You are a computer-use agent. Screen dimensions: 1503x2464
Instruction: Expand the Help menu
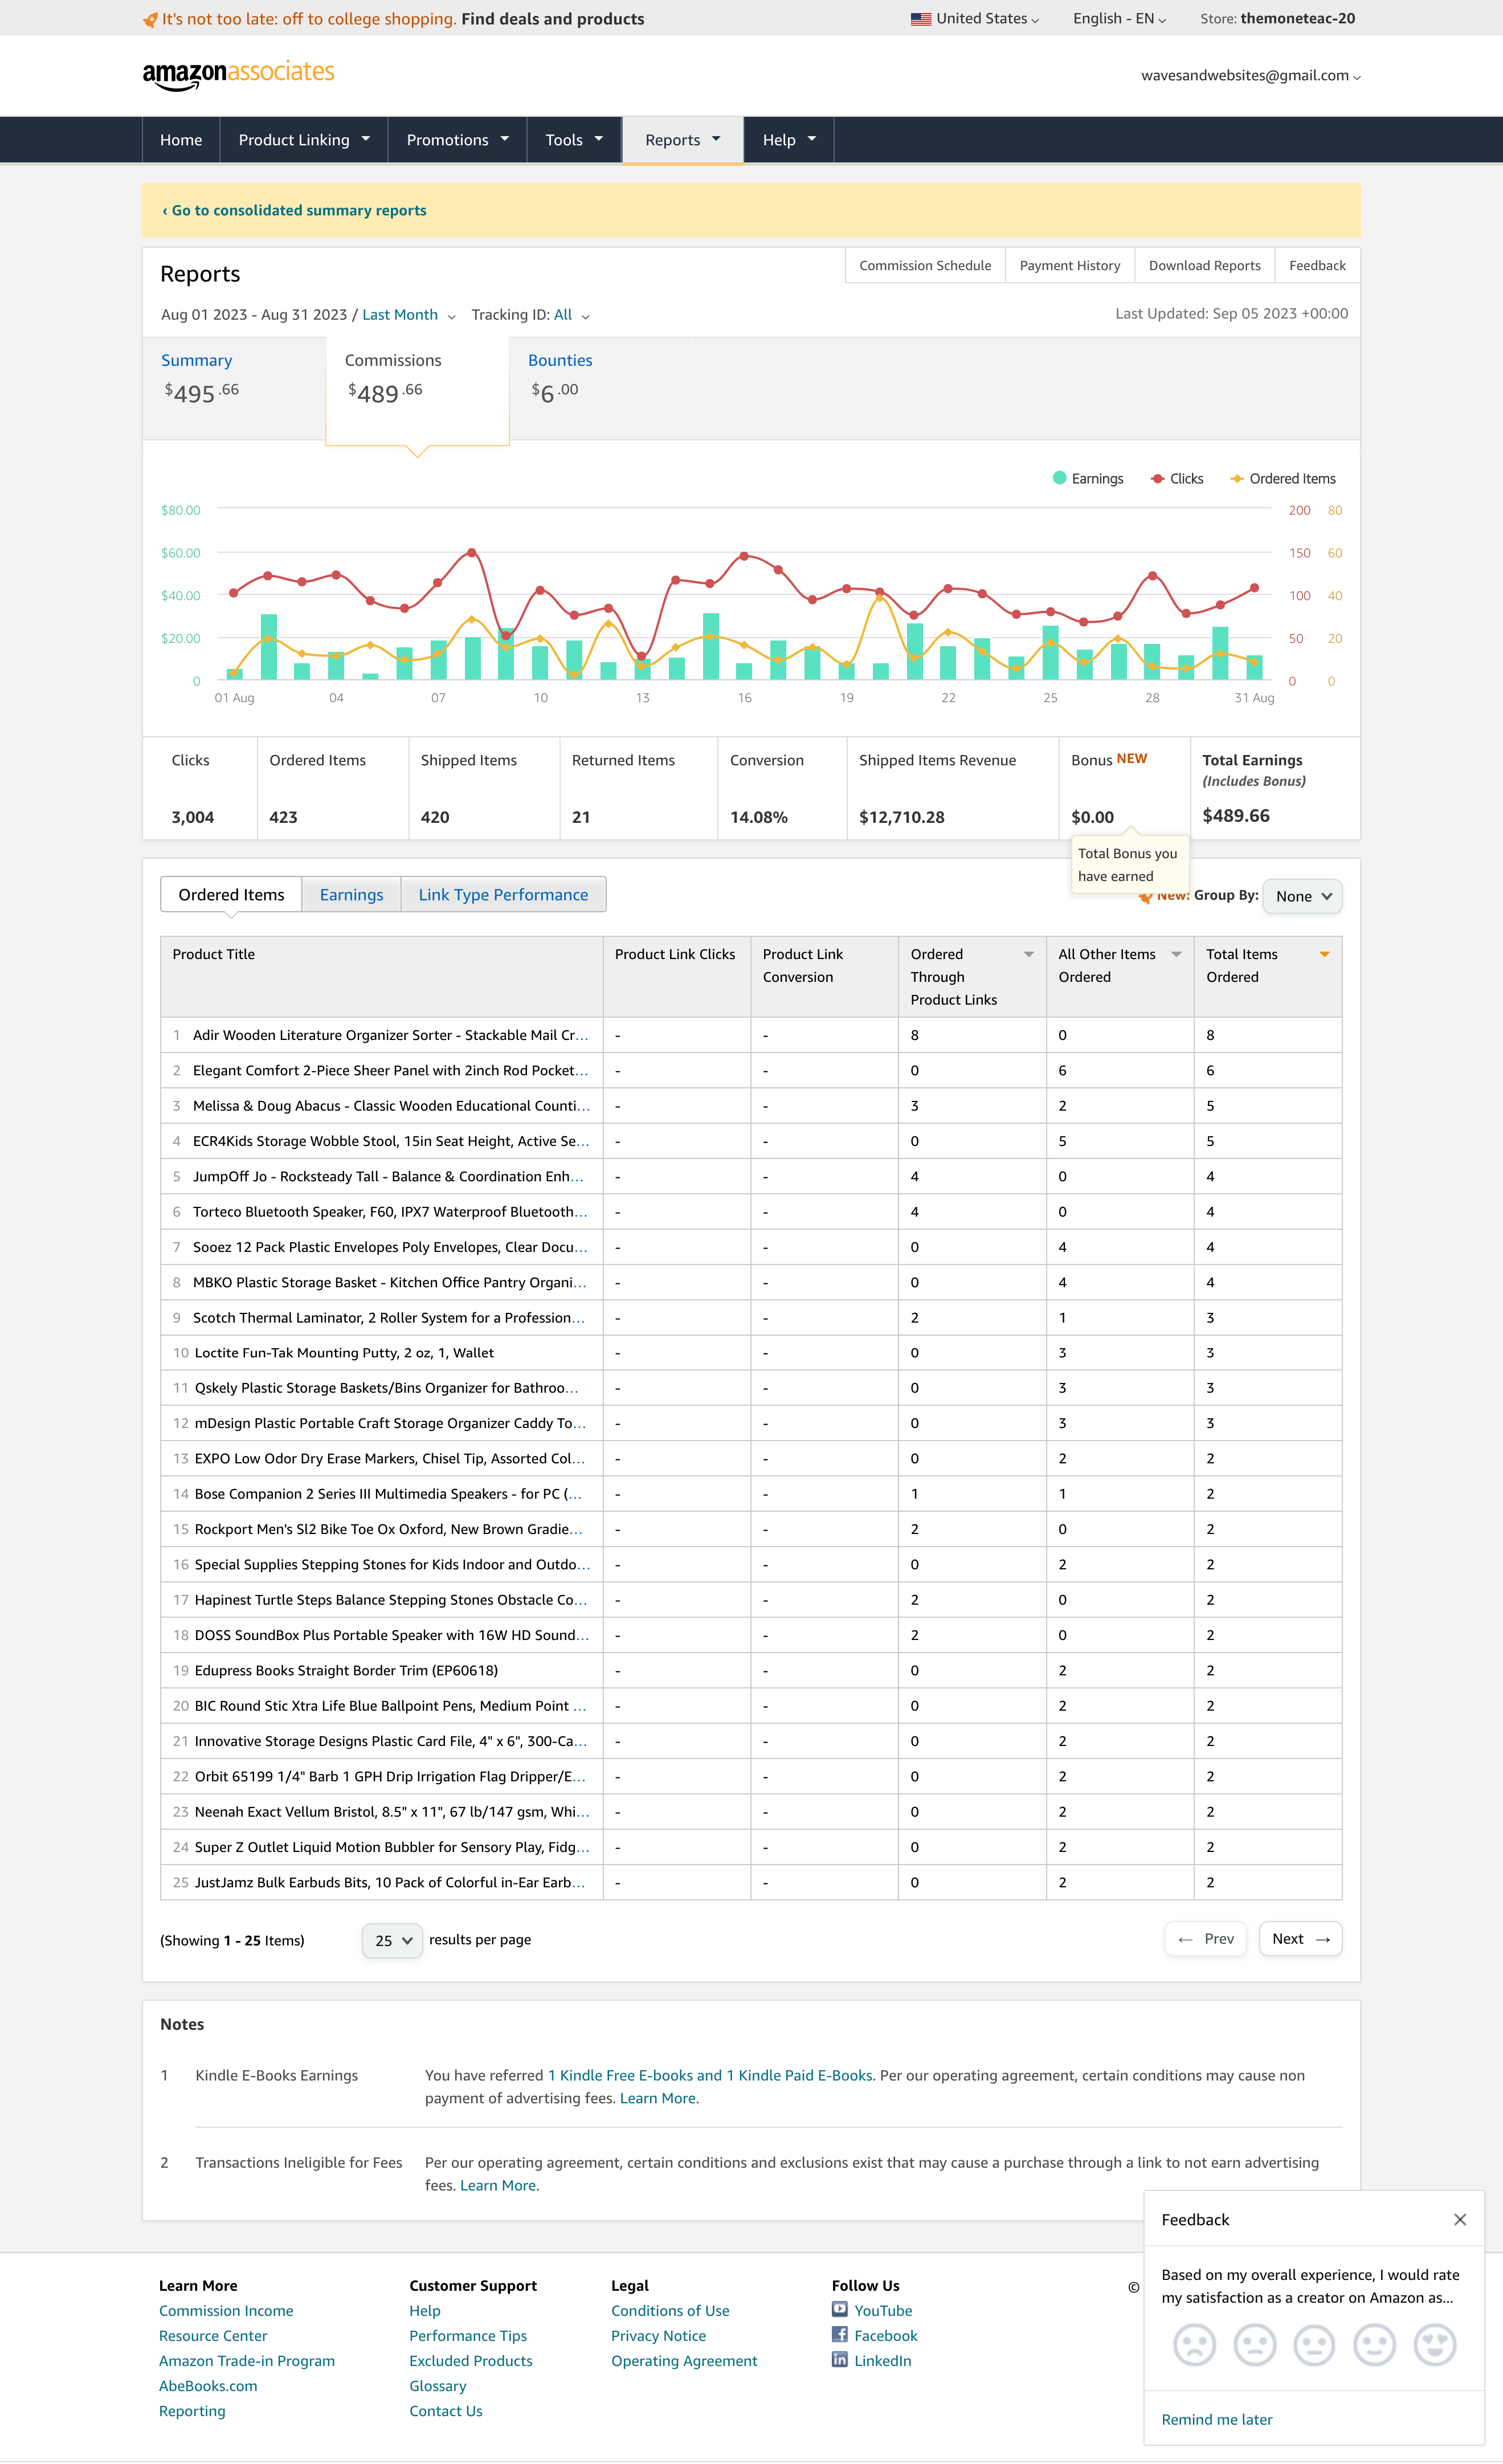(x=789, y=140)
